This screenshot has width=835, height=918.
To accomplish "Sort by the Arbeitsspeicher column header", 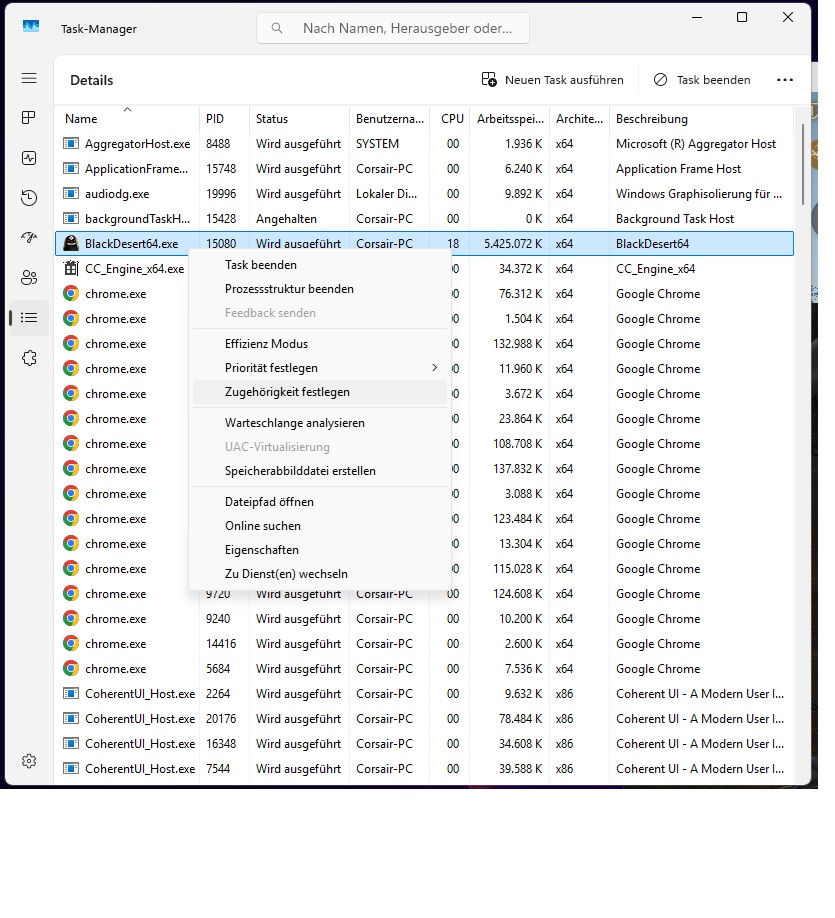I will 509,118.
